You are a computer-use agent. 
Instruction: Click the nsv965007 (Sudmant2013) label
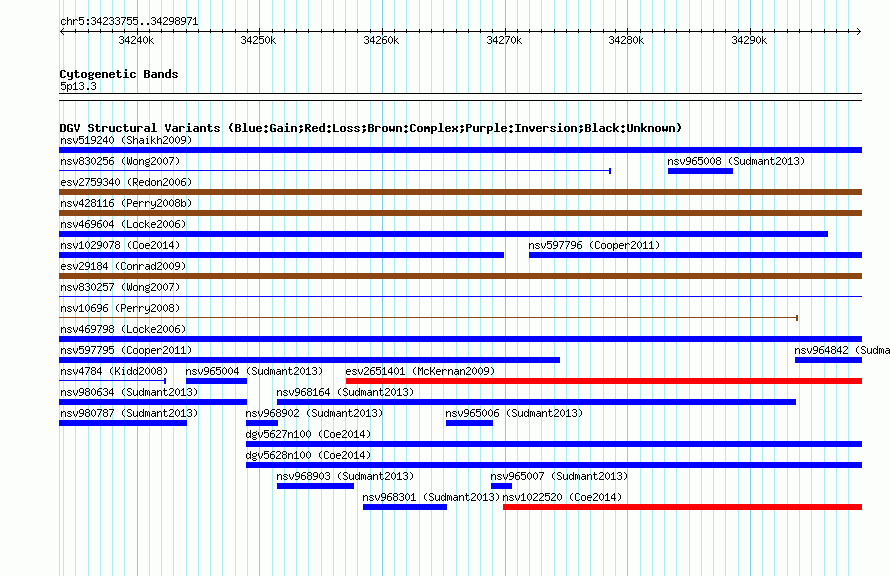point(559,476)
